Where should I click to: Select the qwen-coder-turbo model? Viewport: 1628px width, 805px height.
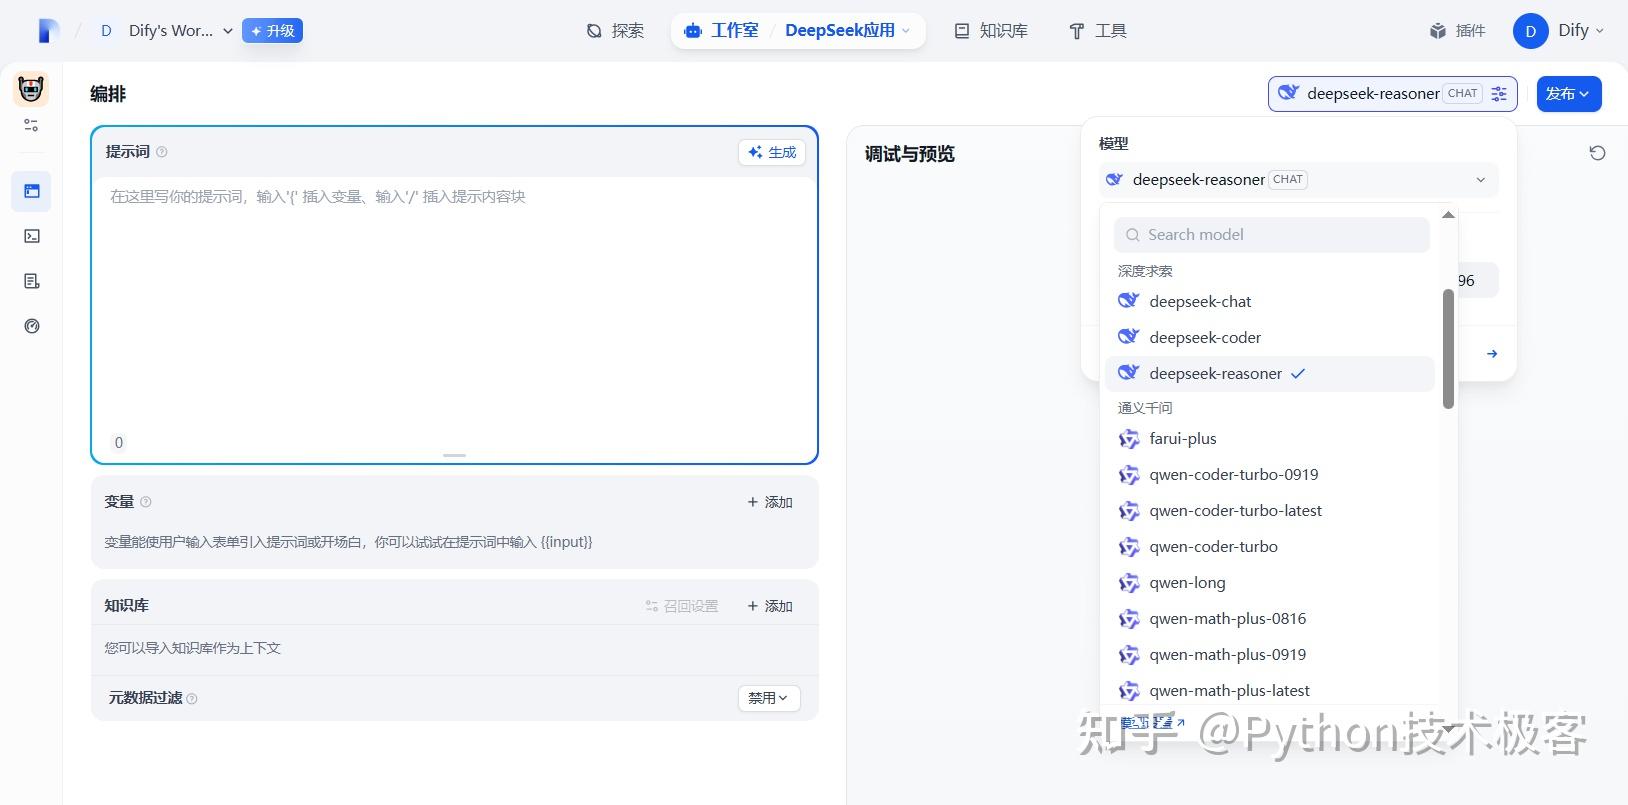(x=1270, y=546)
